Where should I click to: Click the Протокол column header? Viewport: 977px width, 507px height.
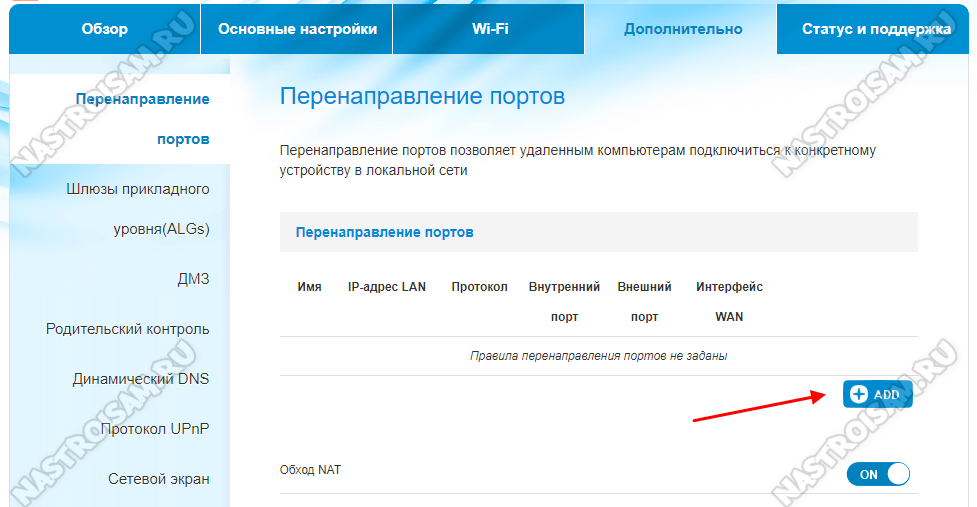point(479,287)
